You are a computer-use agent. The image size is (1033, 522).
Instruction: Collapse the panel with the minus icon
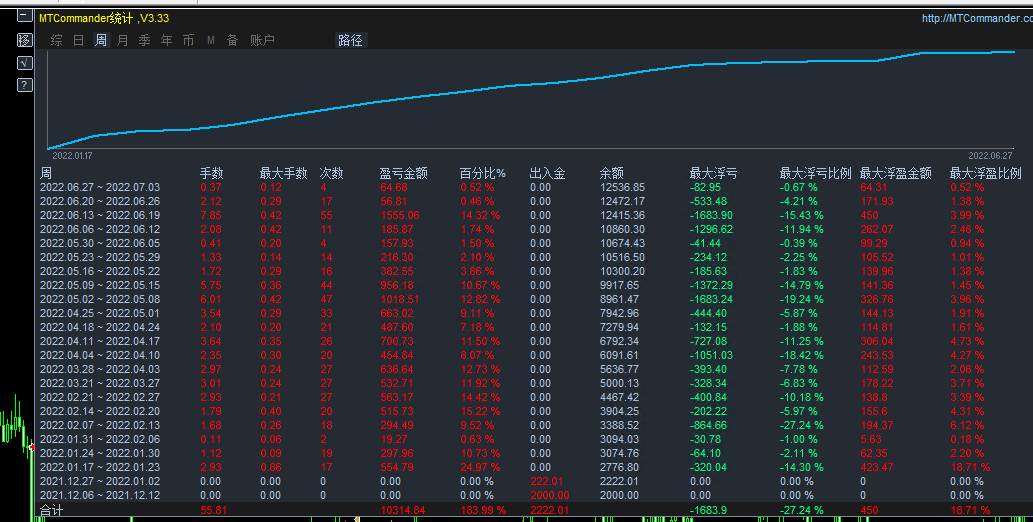[24, 14]
